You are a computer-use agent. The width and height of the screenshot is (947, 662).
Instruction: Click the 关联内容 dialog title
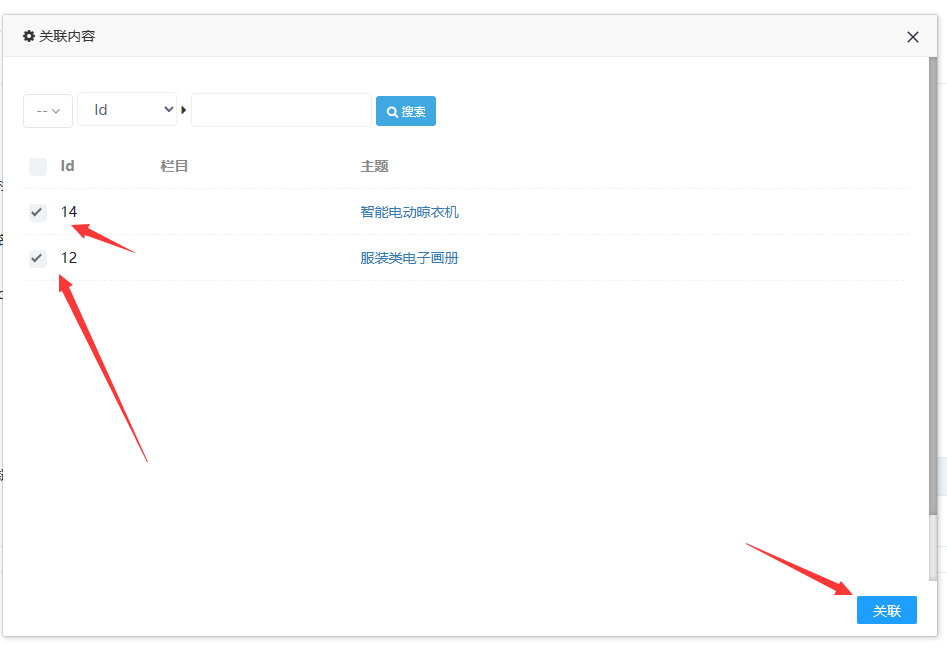click(67, 36)
